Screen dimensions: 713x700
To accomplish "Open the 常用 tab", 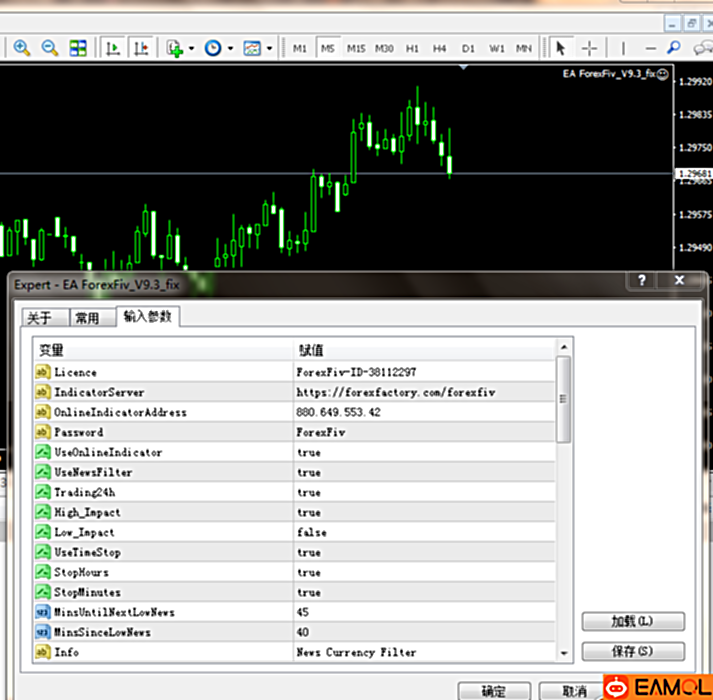I will pos(88,318).
